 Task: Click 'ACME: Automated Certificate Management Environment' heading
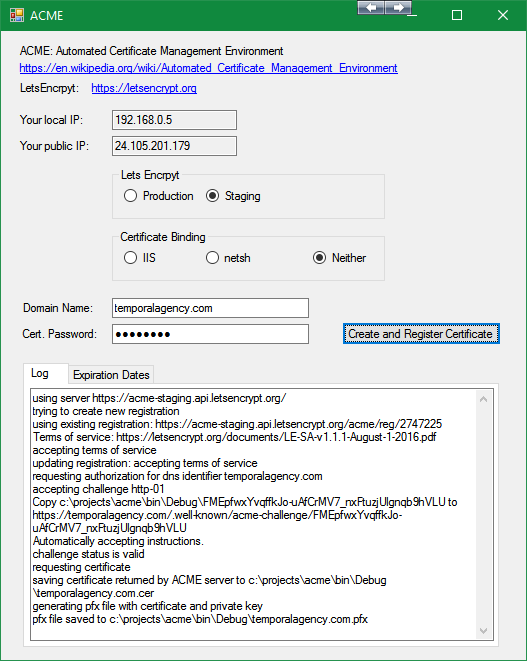coord(151,51)
